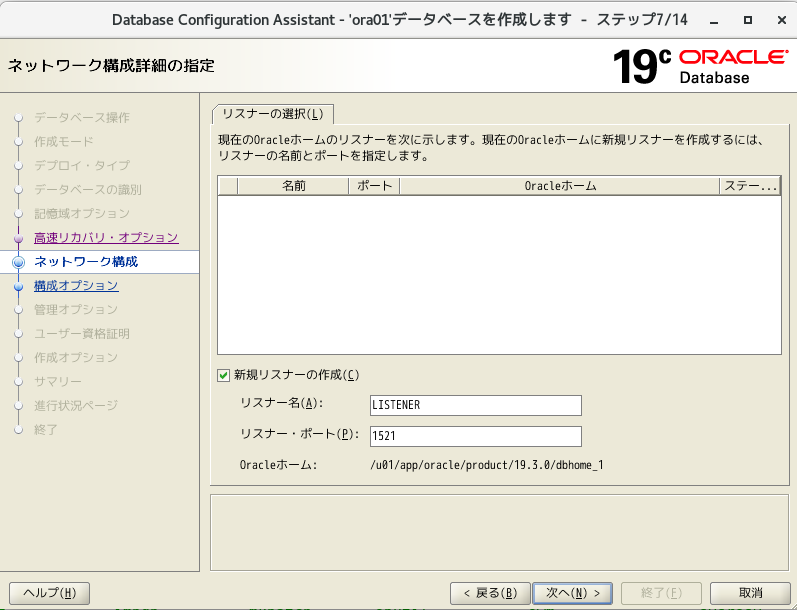Click the 終了 step label in sidebar

[x=46, y=430]
